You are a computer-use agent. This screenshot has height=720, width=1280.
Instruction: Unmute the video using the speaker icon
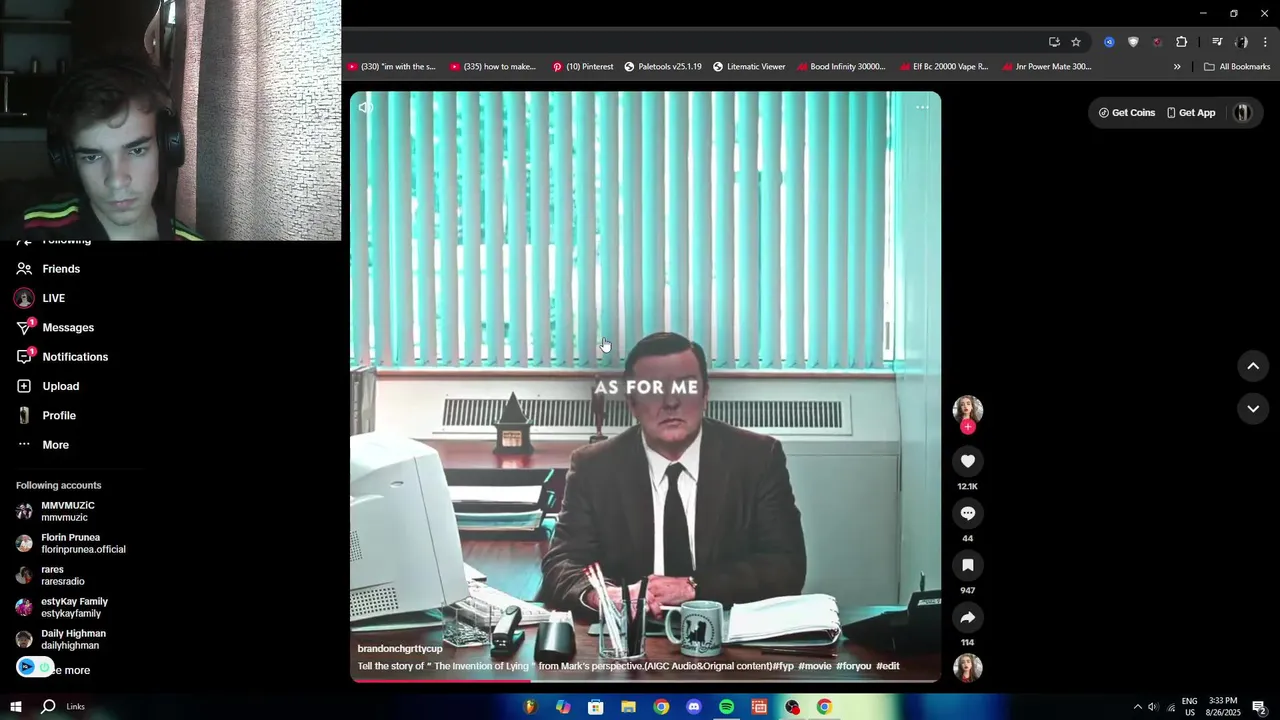click(x=366, y=107)
